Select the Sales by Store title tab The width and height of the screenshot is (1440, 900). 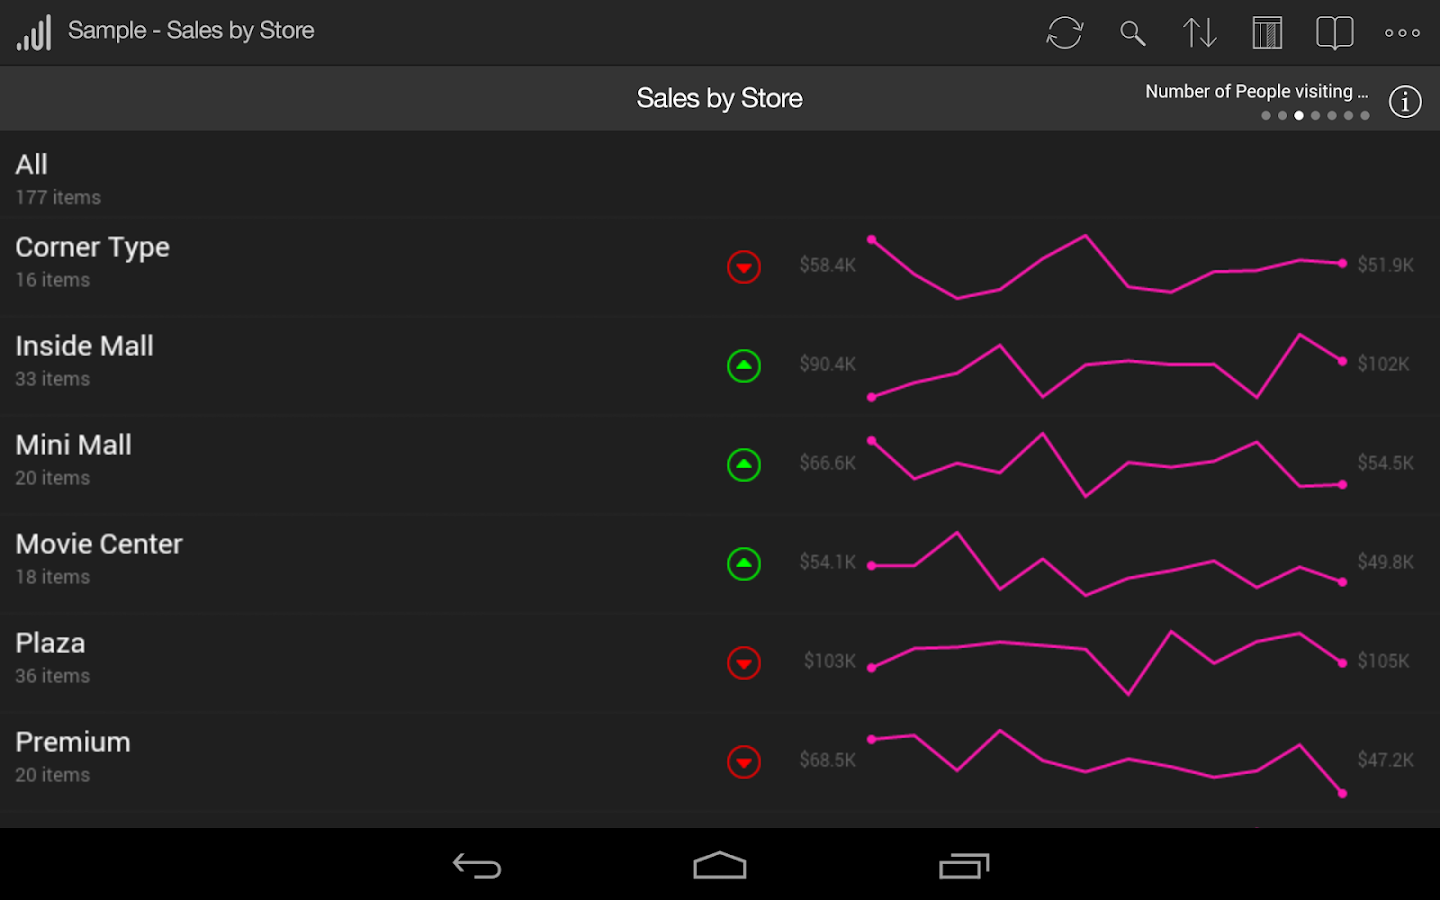[x=719, y=98]
